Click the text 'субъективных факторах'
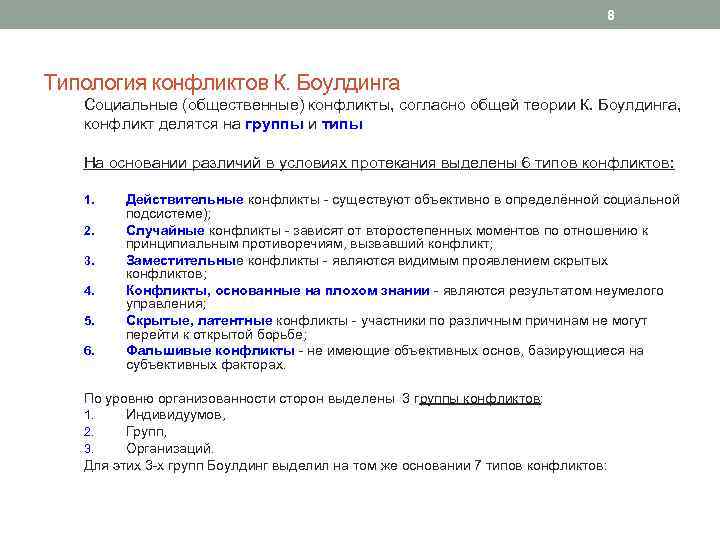Viewport: 720px width, 540px height. click(x=206, y=365)
